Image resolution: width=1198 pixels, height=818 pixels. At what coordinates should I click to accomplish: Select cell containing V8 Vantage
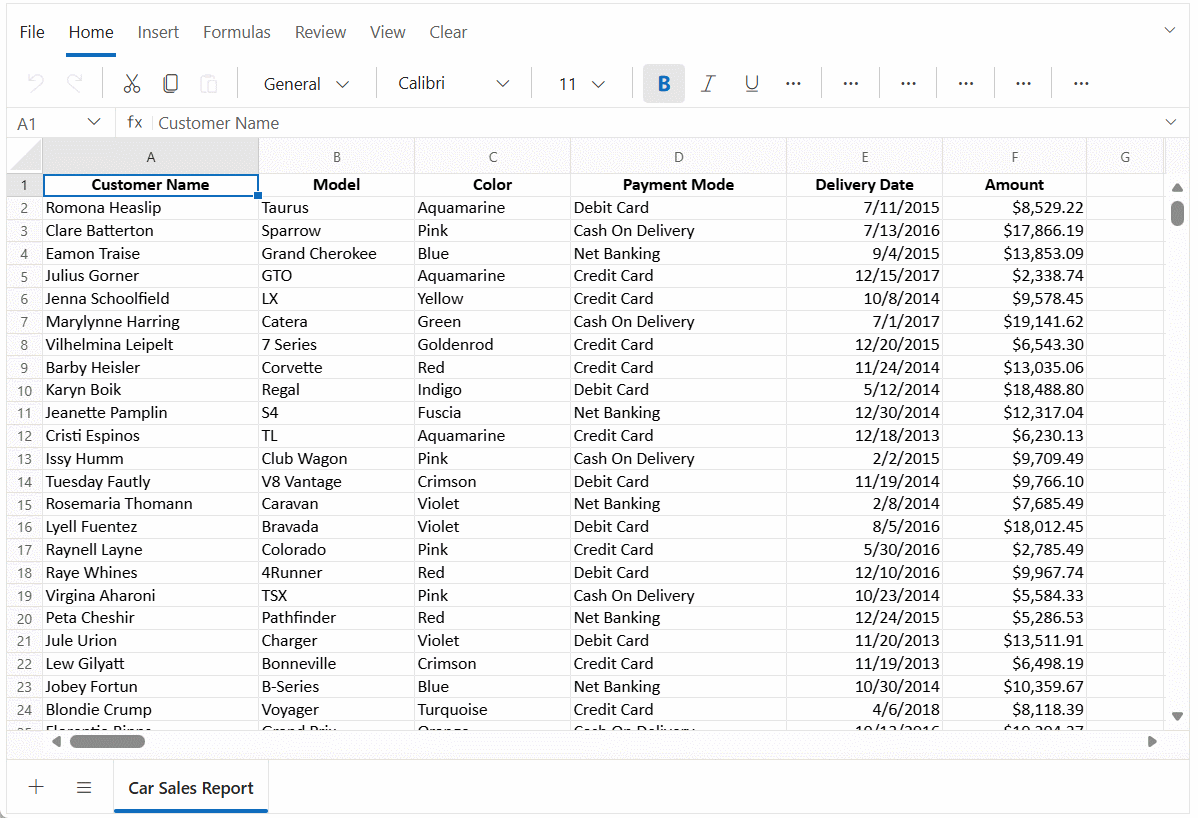(336, 481)
